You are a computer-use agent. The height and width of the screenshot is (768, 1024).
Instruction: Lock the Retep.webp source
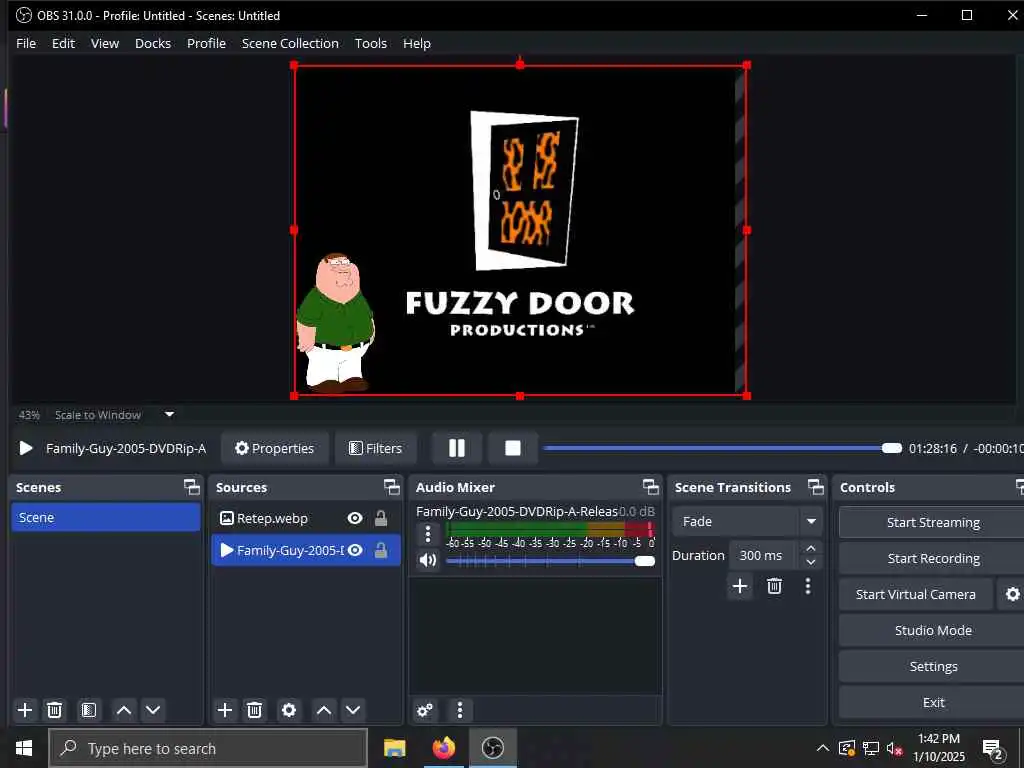pos(381,518)
